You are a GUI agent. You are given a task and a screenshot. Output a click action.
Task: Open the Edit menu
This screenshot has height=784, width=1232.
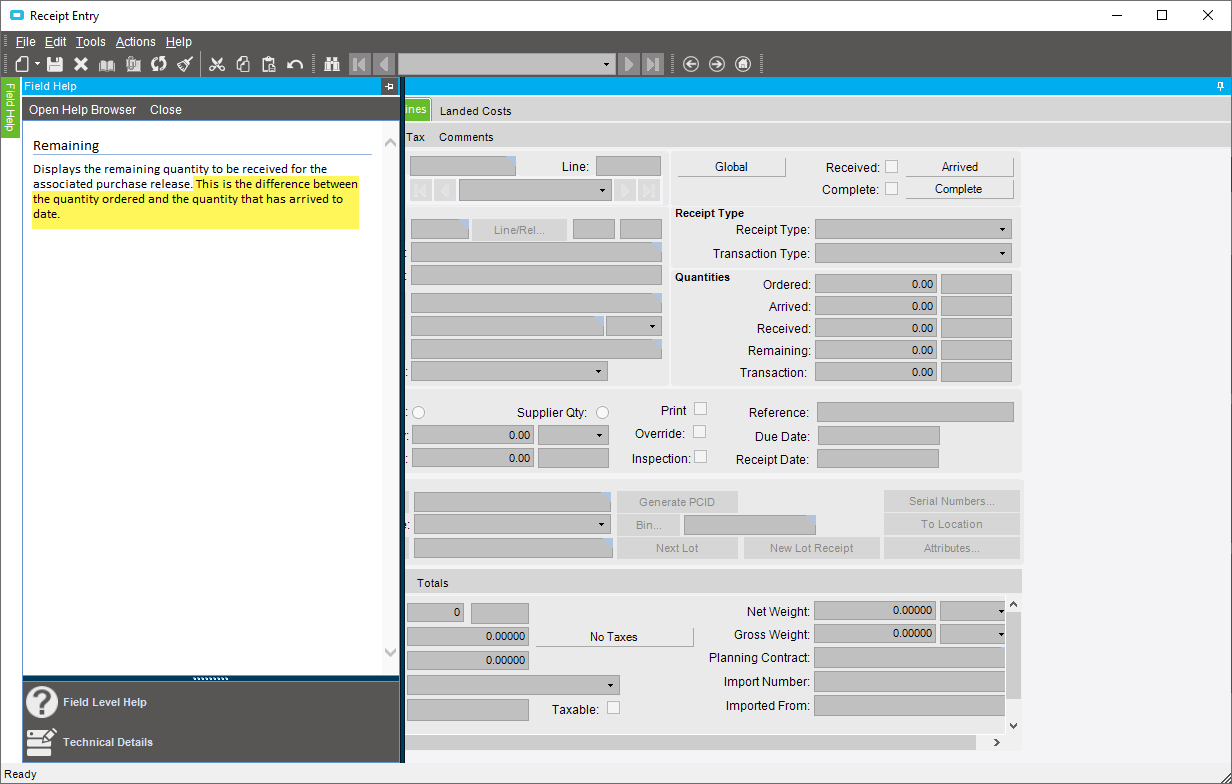pyautogui.click(x=55, y=42)
